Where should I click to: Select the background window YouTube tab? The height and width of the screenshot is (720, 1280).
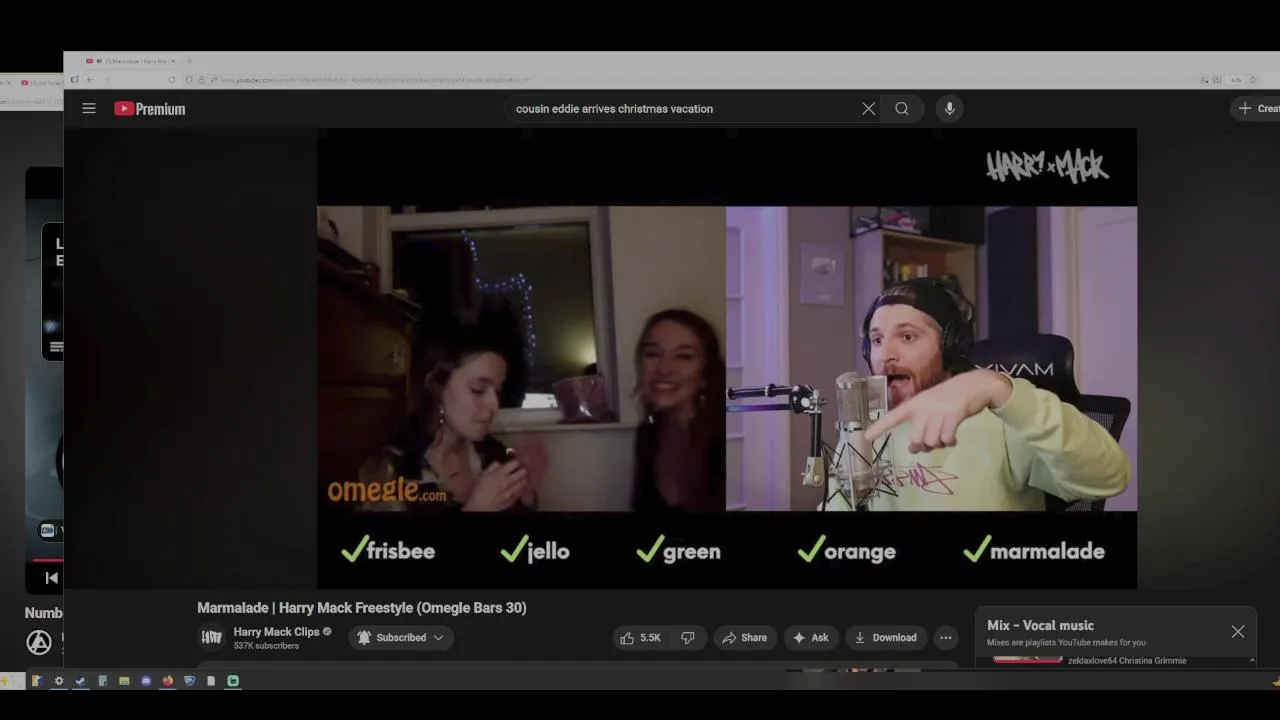tap(40, 82)
